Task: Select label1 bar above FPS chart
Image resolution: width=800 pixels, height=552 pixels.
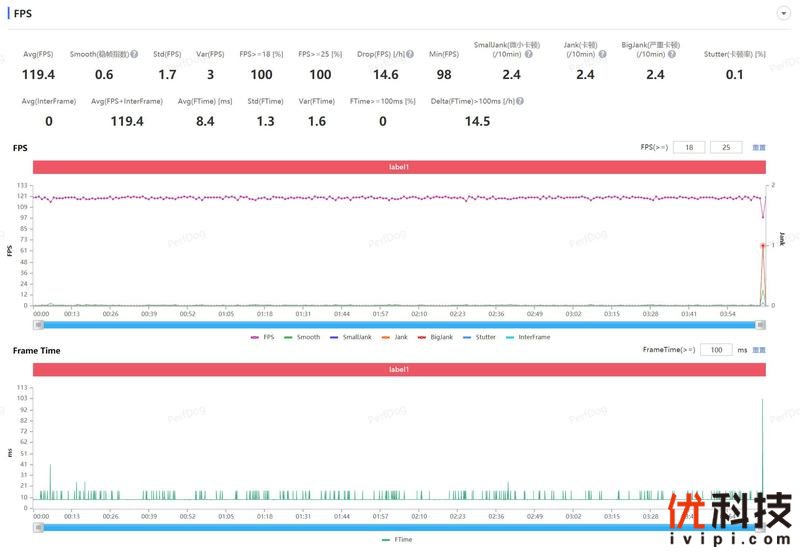Action: tap(399, 167)
